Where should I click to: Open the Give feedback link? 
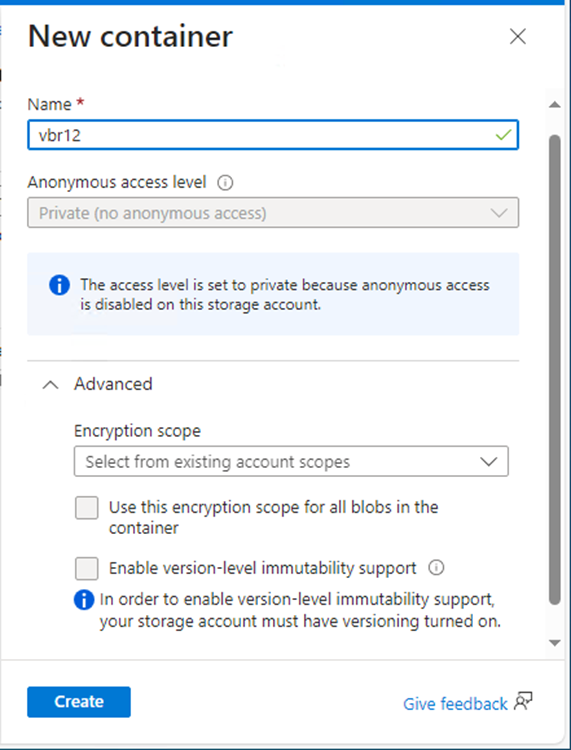click(x=455, y=704)
